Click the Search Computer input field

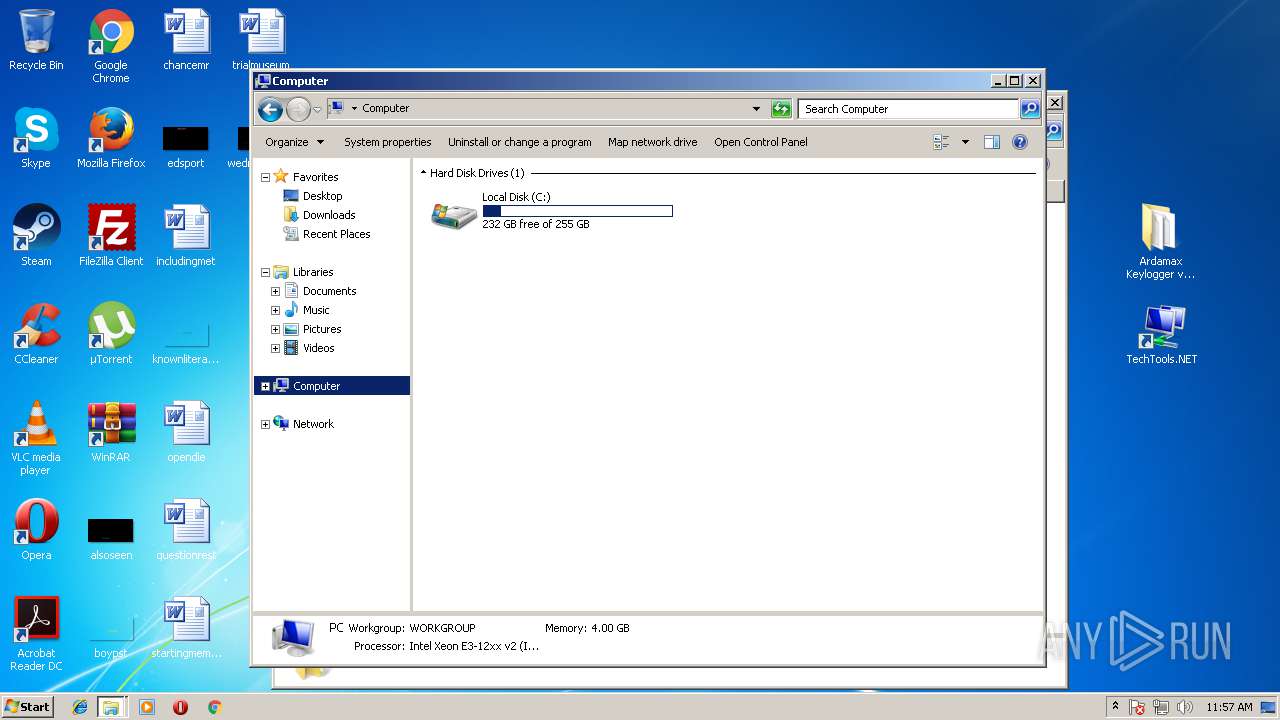[x=909, y=109]
